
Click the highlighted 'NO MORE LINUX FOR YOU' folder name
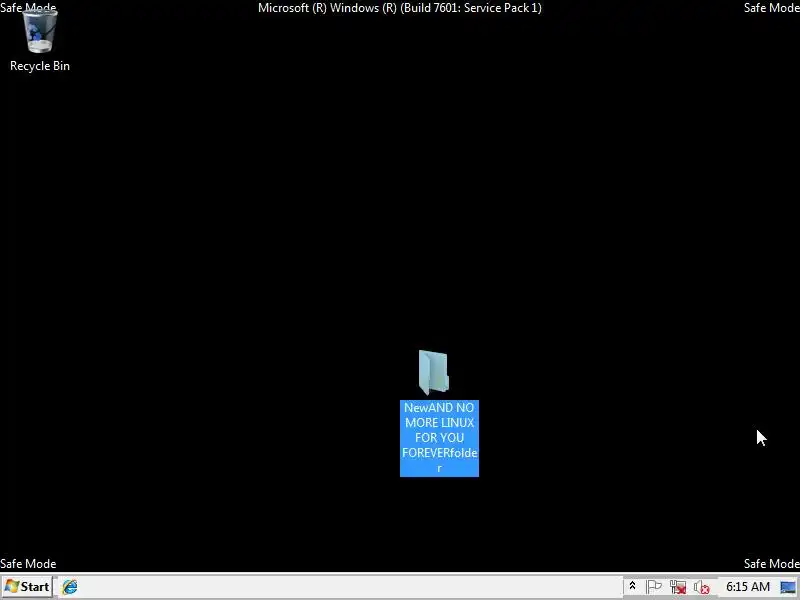439,438
